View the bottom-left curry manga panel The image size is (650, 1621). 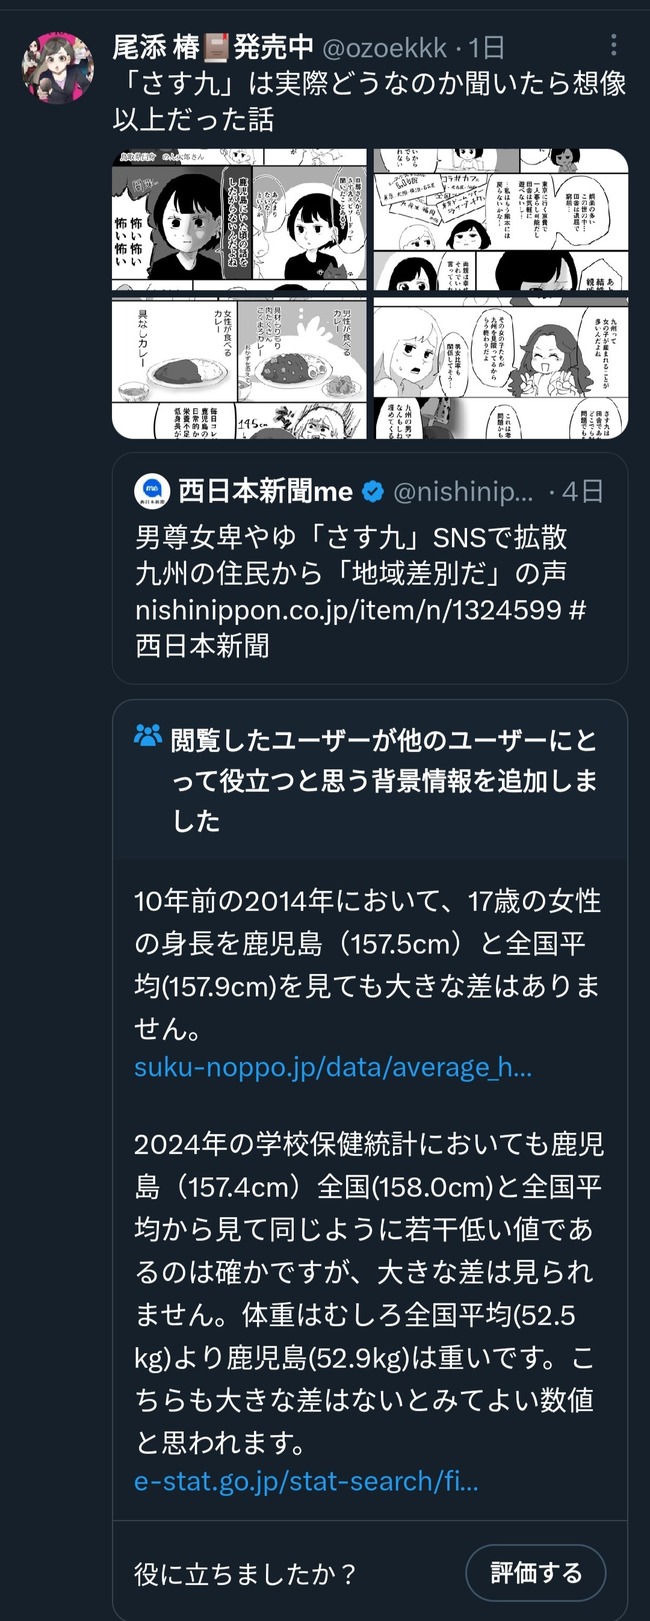pyautogui.click(x=239, y=367)
